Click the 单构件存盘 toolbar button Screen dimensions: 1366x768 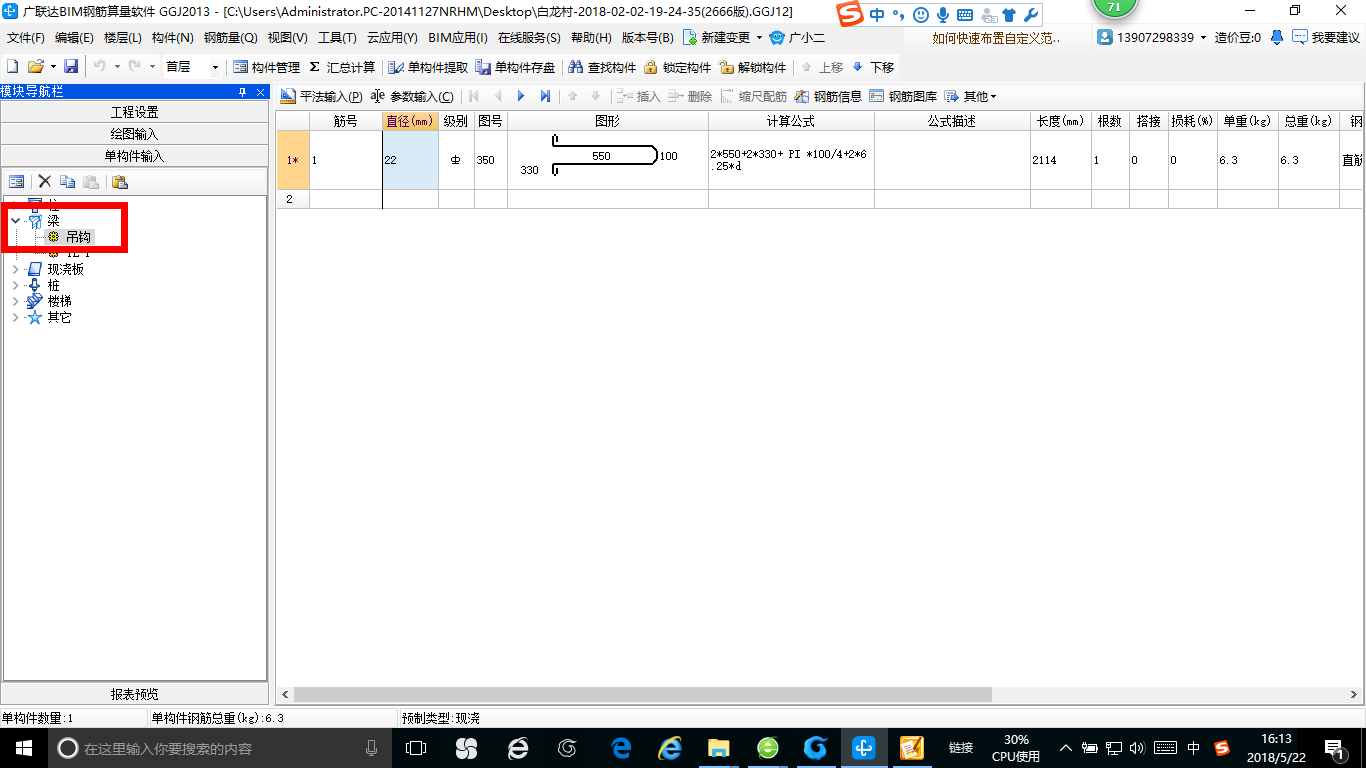(515, 67)
